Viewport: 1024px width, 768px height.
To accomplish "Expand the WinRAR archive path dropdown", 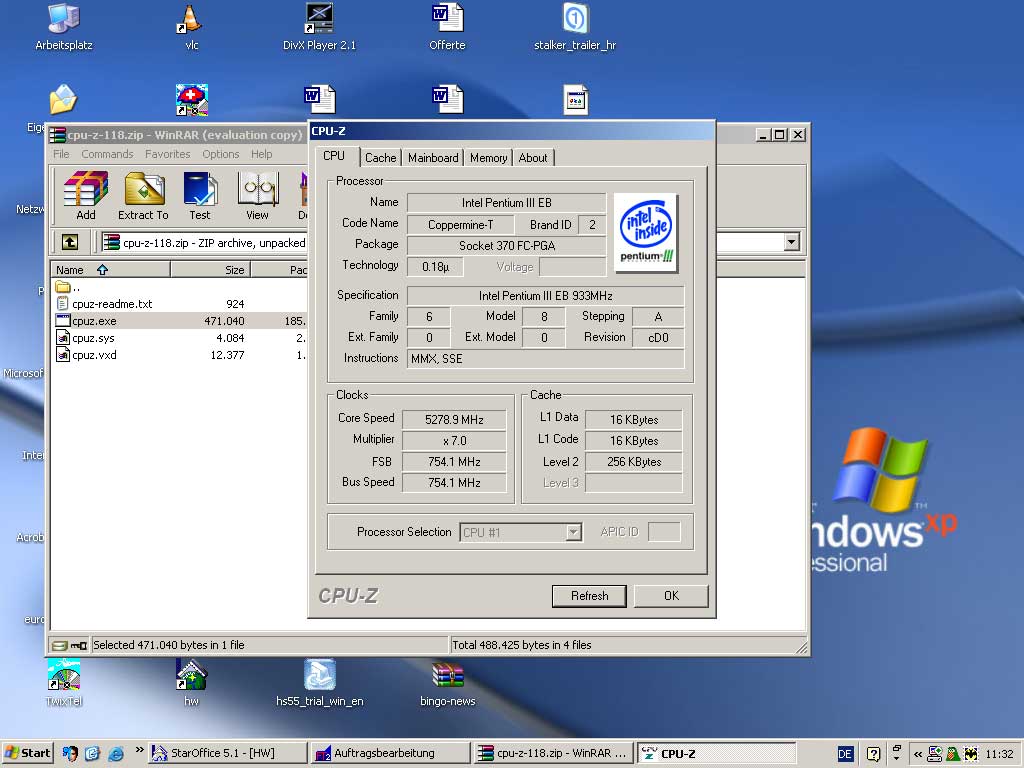I will point(792,242).
